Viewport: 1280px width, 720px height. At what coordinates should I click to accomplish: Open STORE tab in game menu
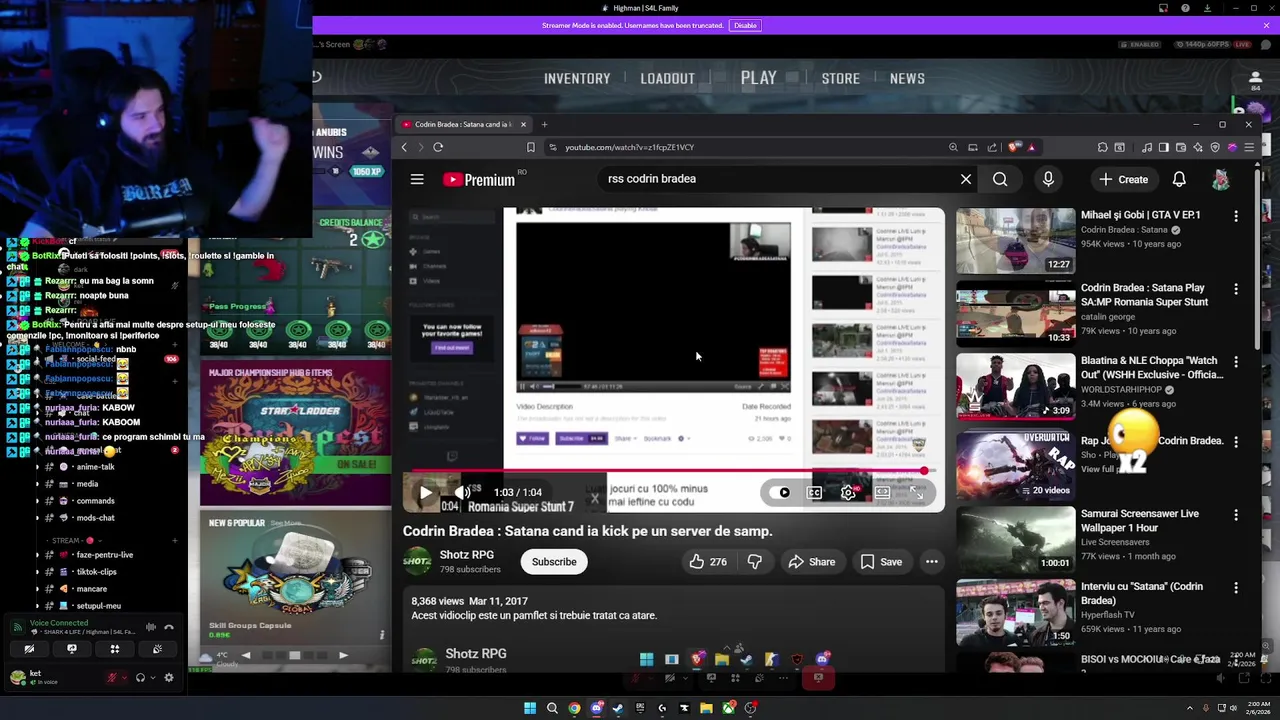coord(840,78)
